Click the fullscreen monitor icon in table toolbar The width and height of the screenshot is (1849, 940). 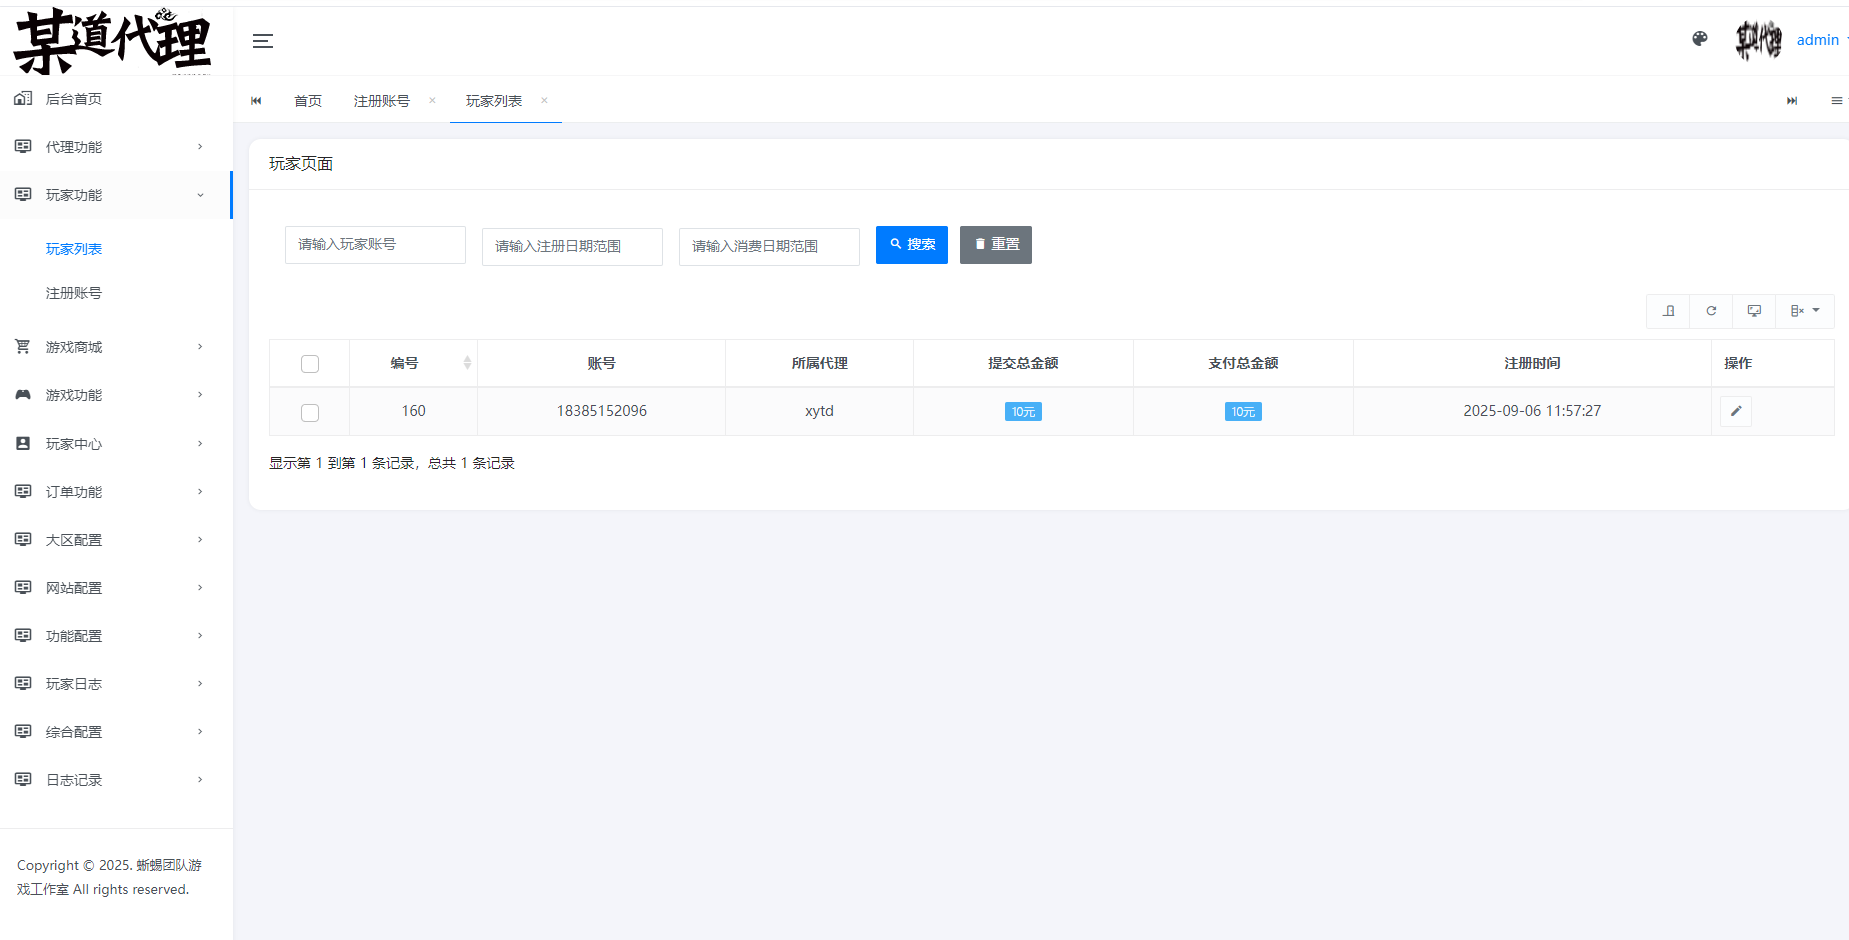(1754, 311)
